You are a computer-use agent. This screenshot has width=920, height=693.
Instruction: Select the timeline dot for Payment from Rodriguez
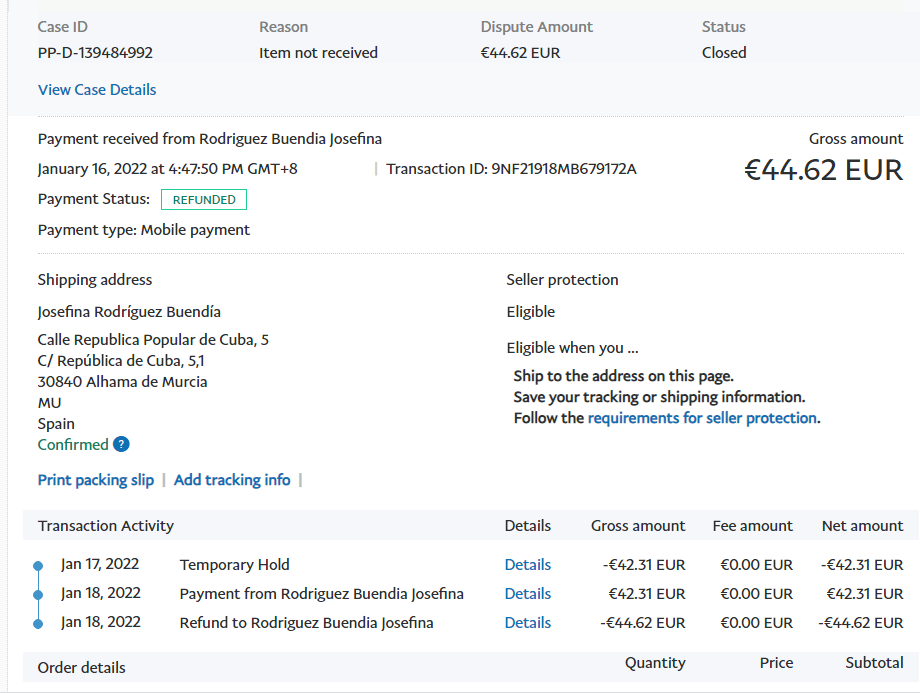click(38, 595)
